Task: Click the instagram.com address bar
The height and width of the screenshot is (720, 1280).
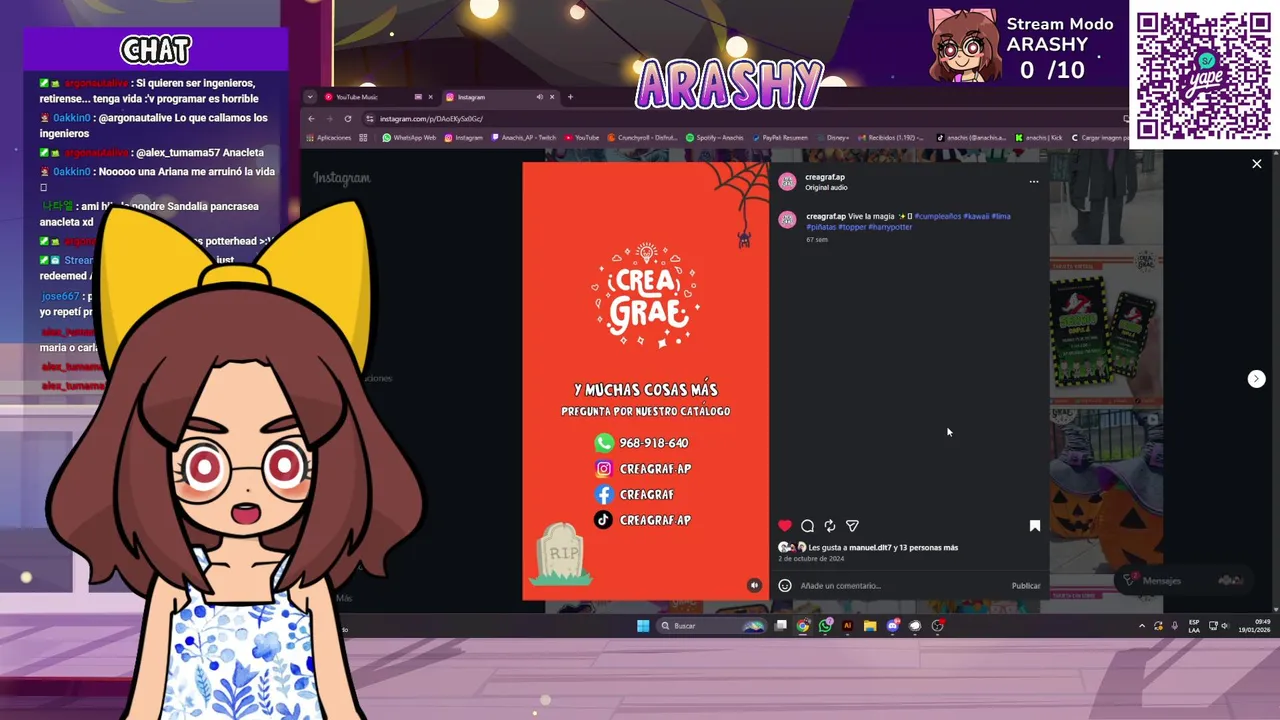Action: pyautogui.click(x=740, y=119)
